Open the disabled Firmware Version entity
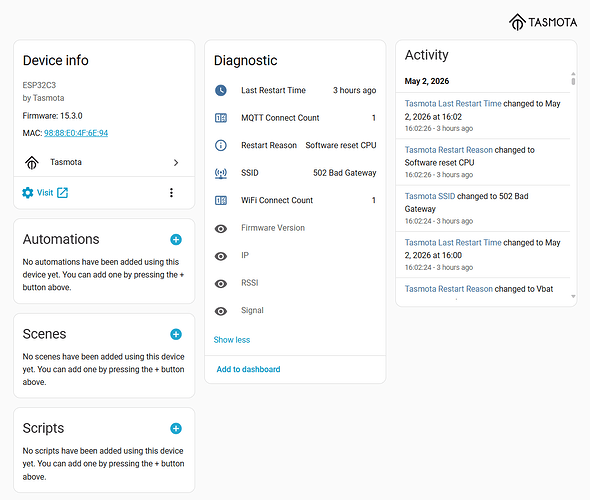 point(295,228)
